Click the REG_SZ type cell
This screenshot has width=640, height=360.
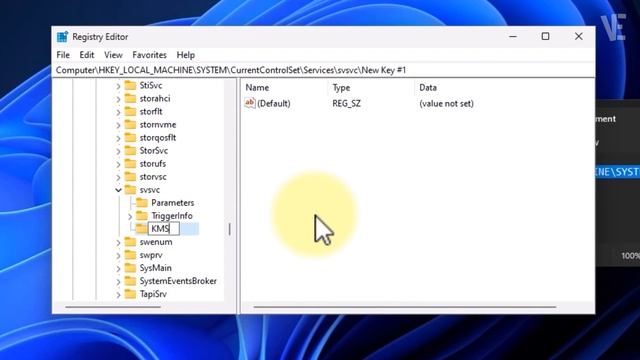click(x=347, y=103)
